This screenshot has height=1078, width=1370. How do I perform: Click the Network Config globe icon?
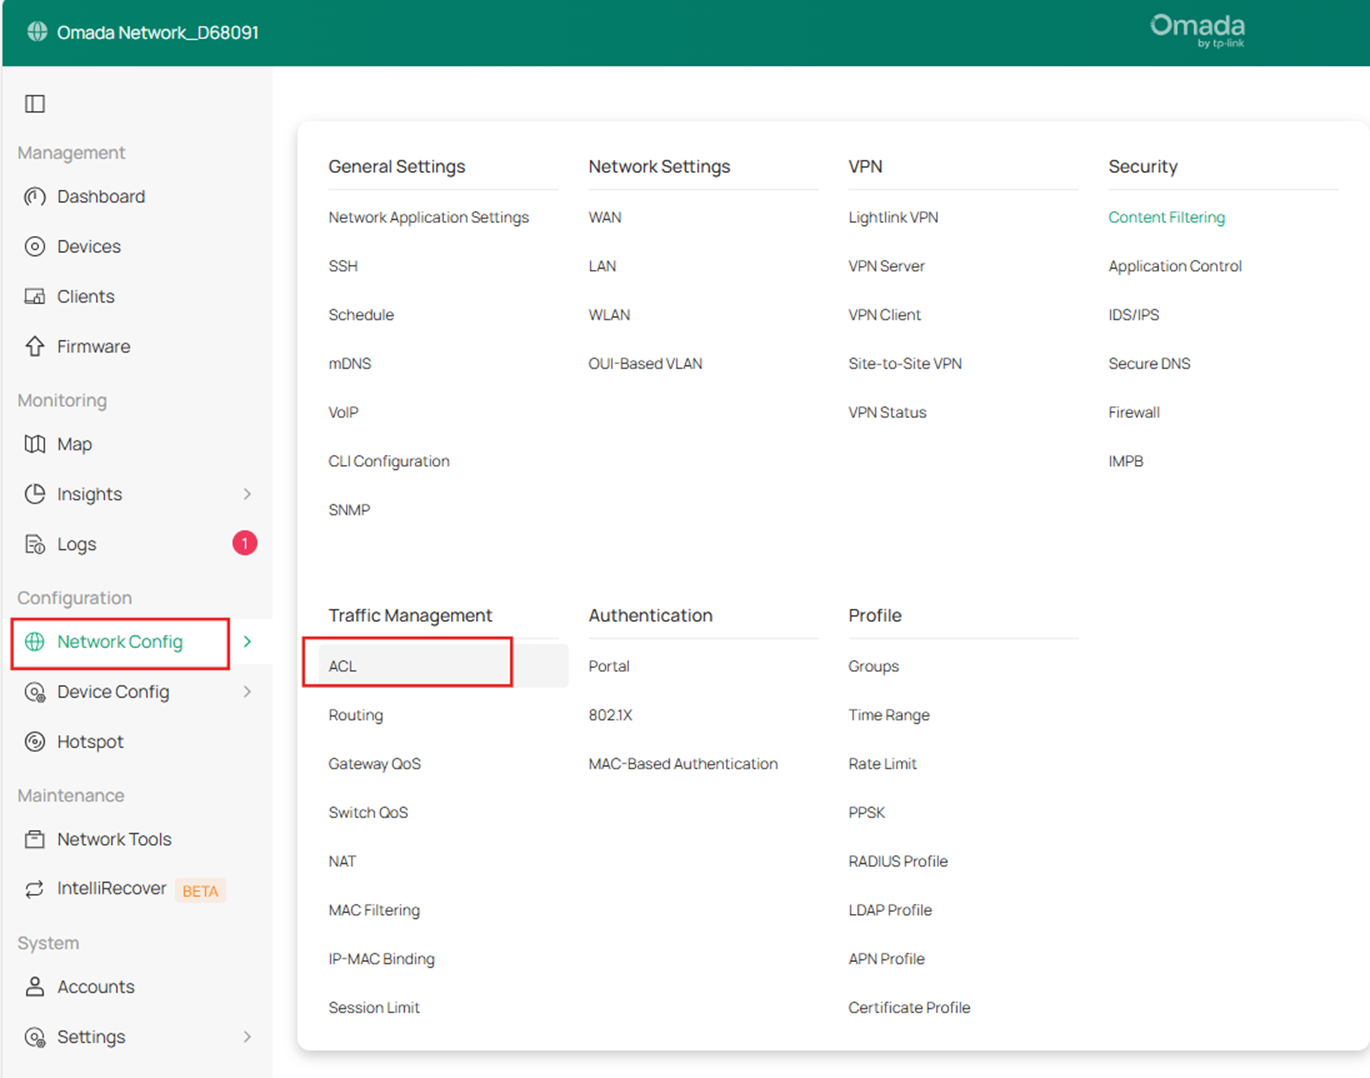click(x=35, y=642)
